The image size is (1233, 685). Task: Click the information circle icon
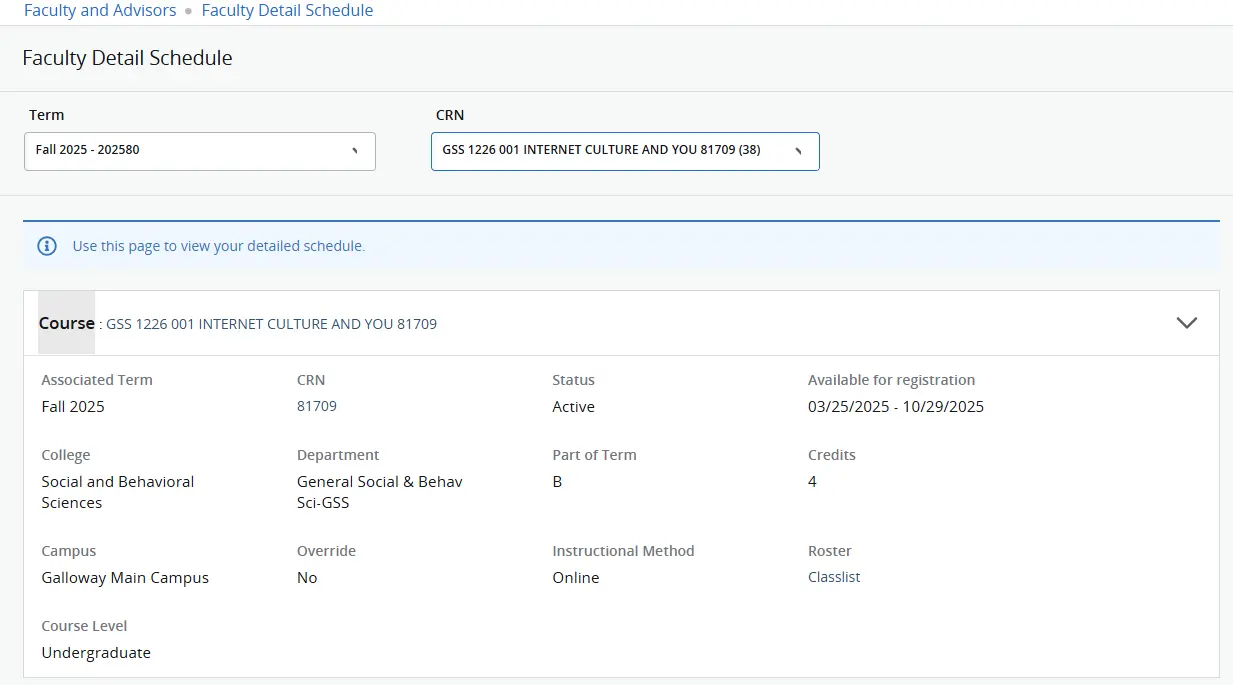coord(46,245)
